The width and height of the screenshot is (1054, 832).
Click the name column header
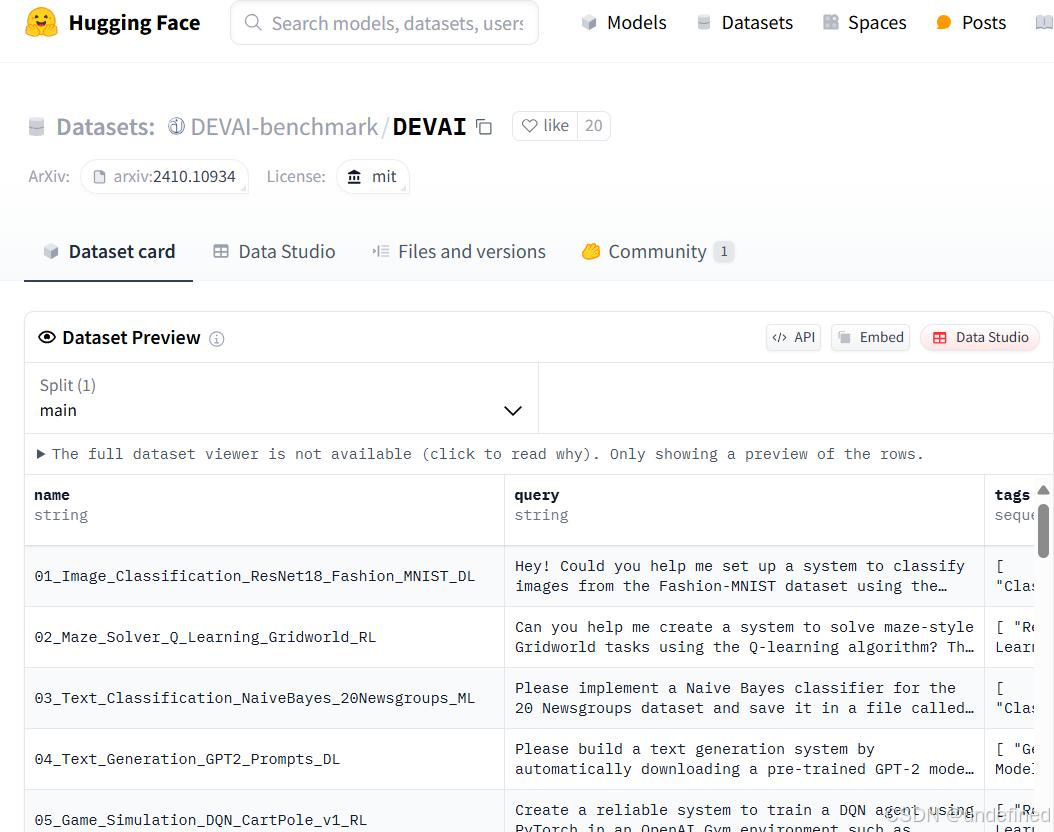(x=264, y=509)
